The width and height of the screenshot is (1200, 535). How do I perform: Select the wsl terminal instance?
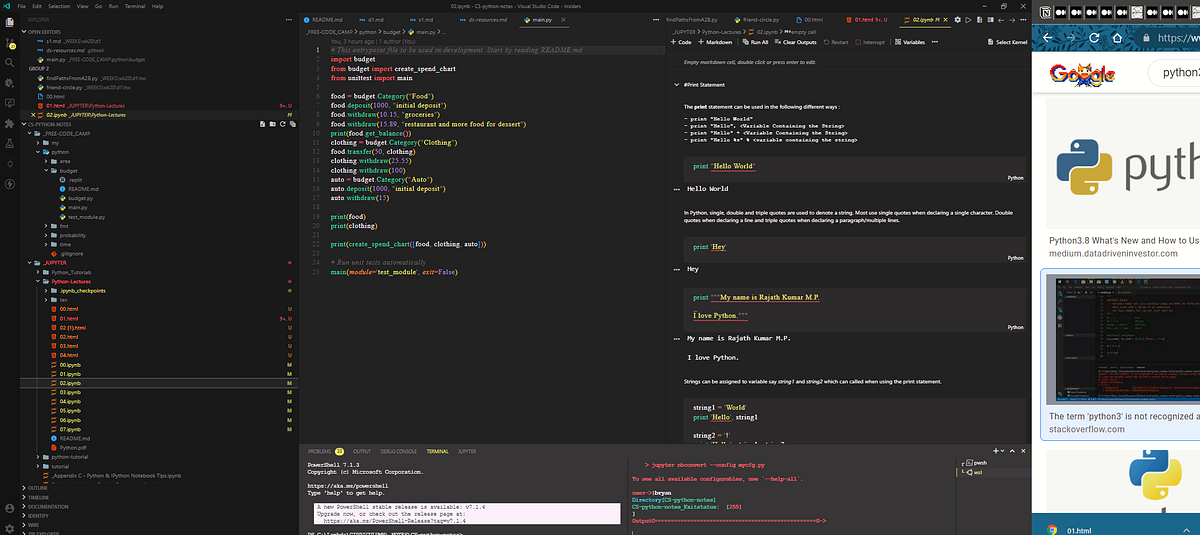click(977, 472)
